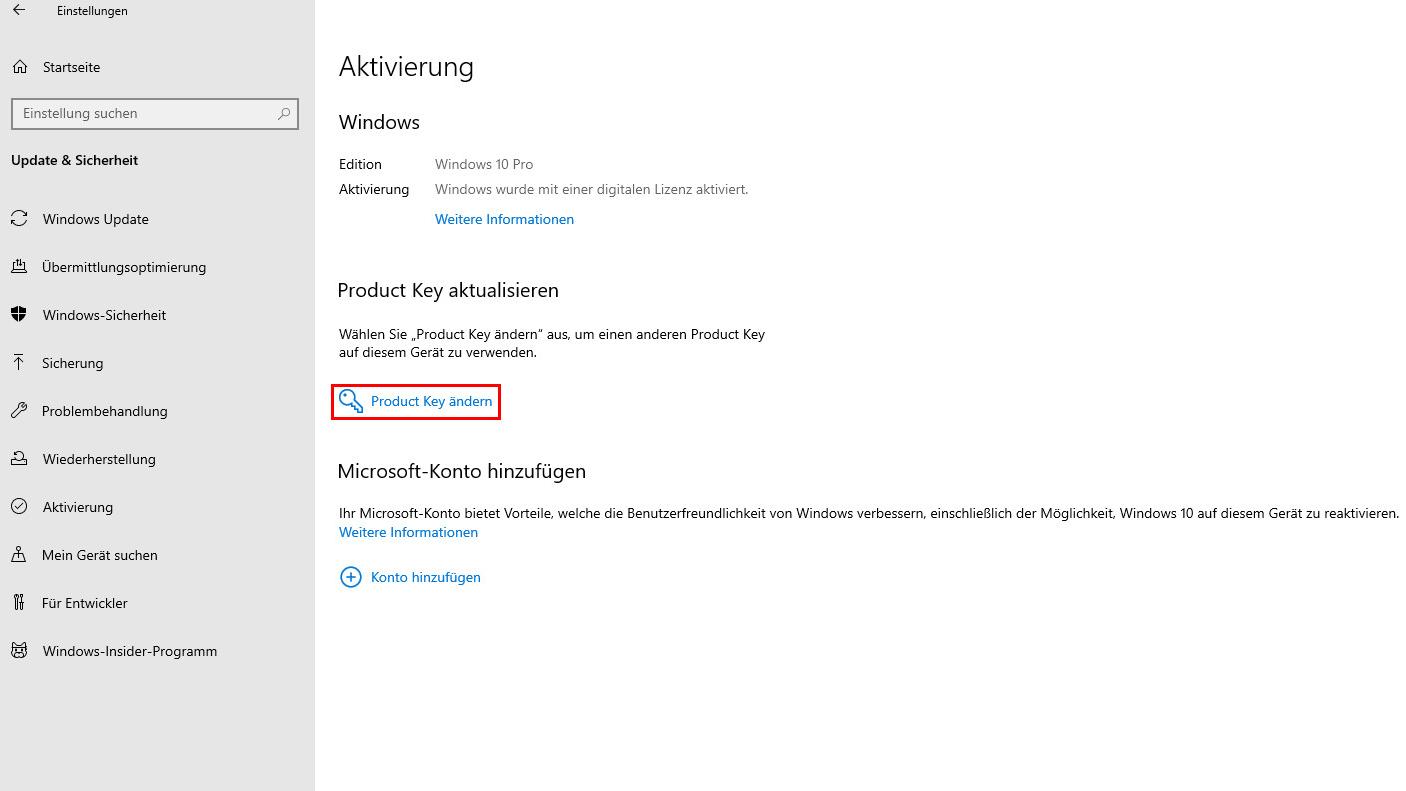This screenshot has width=1406, height=791.
Task: Go to Windows-Insider-Programm
Action: 129,651
